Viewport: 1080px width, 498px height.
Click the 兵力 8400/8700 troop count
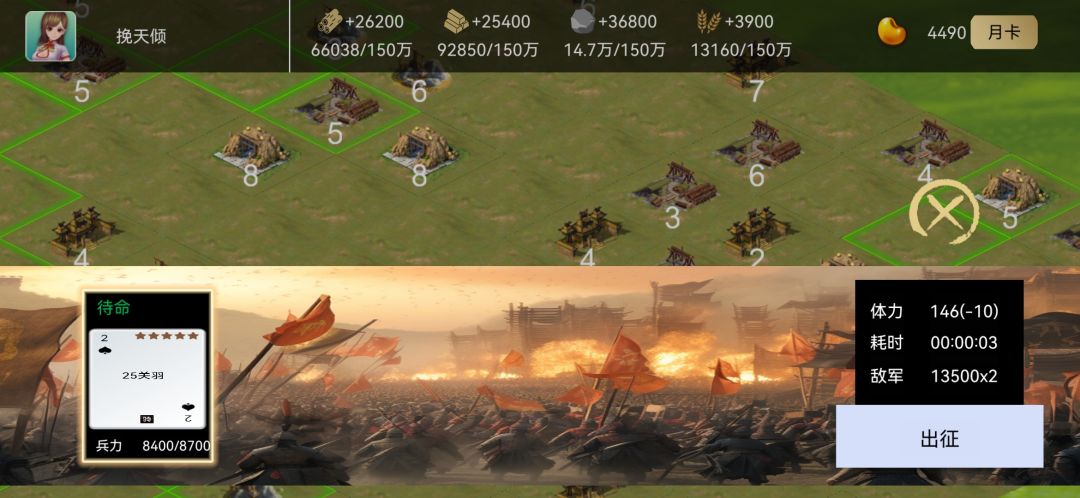[x=154, y=446]
